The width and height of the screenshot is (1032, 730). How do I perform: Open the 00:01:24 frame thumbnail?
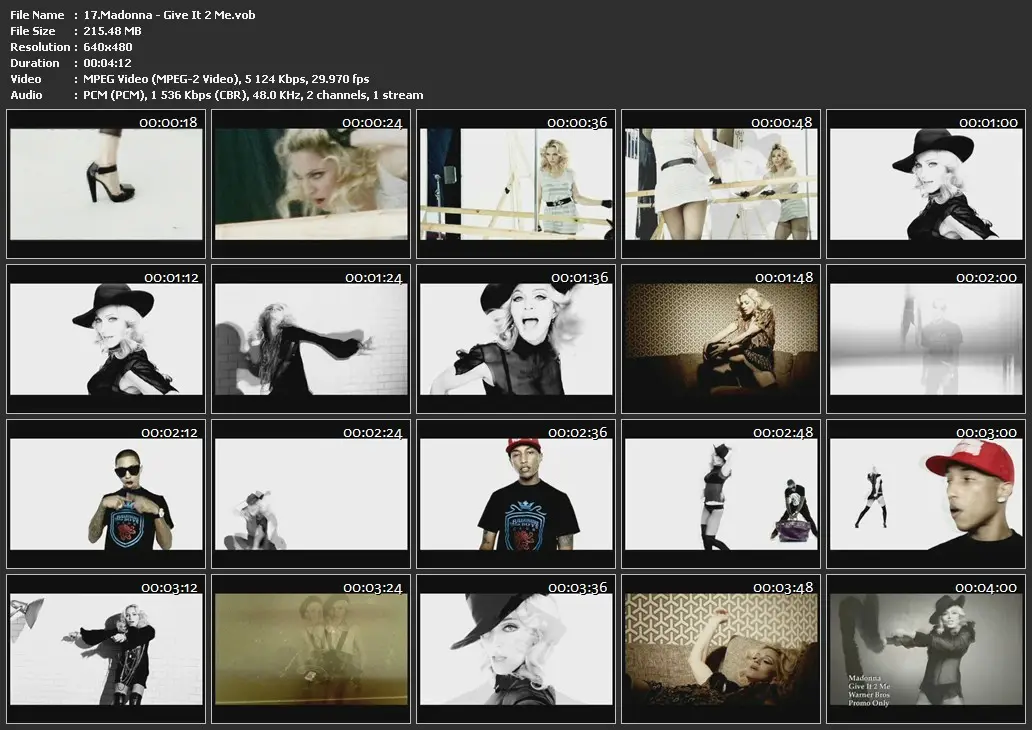click(311, 339)
